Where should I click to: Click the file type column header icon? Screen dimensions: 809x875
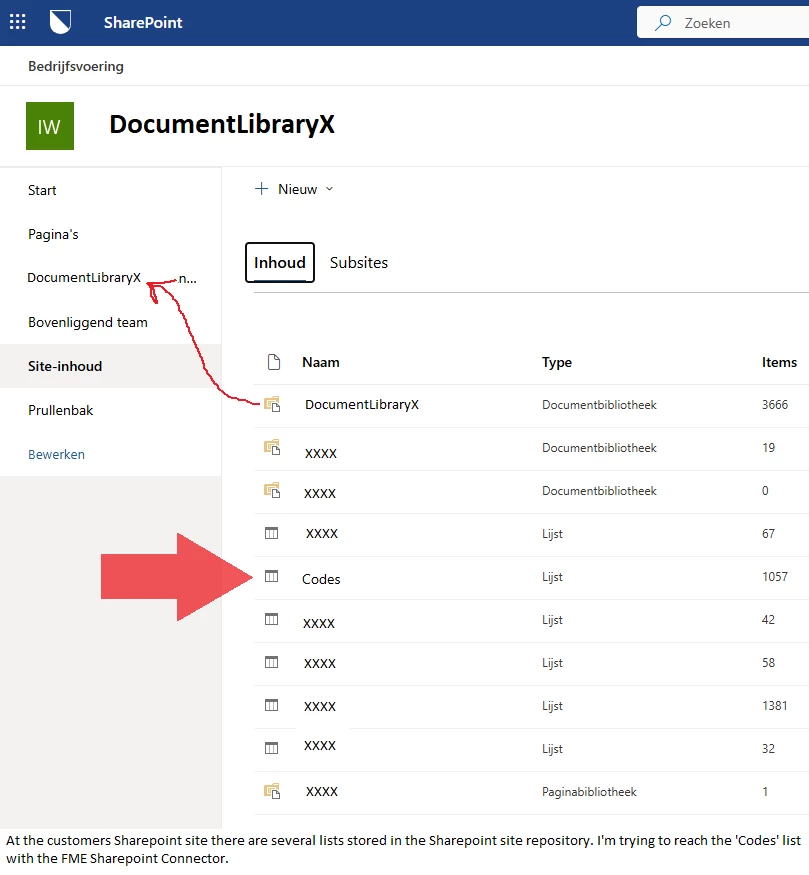click(273, 362)
